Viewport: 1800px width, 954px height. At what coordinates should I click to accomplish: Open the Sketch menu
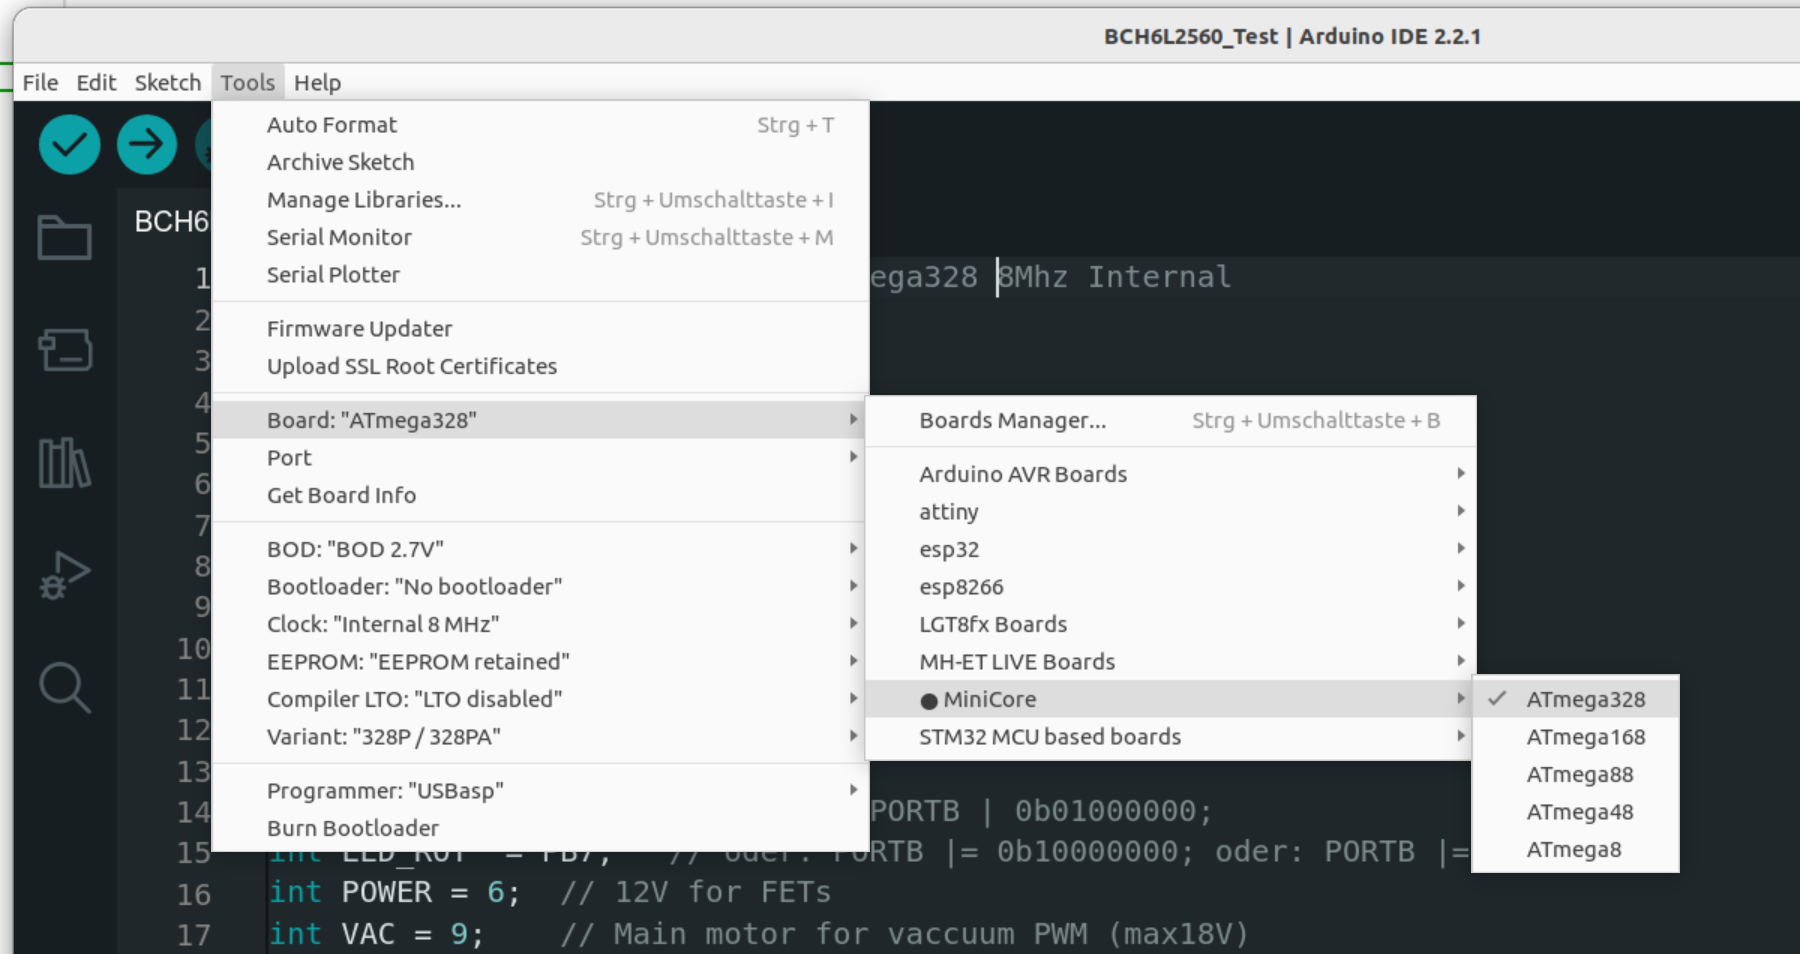(x=168, y=83)
